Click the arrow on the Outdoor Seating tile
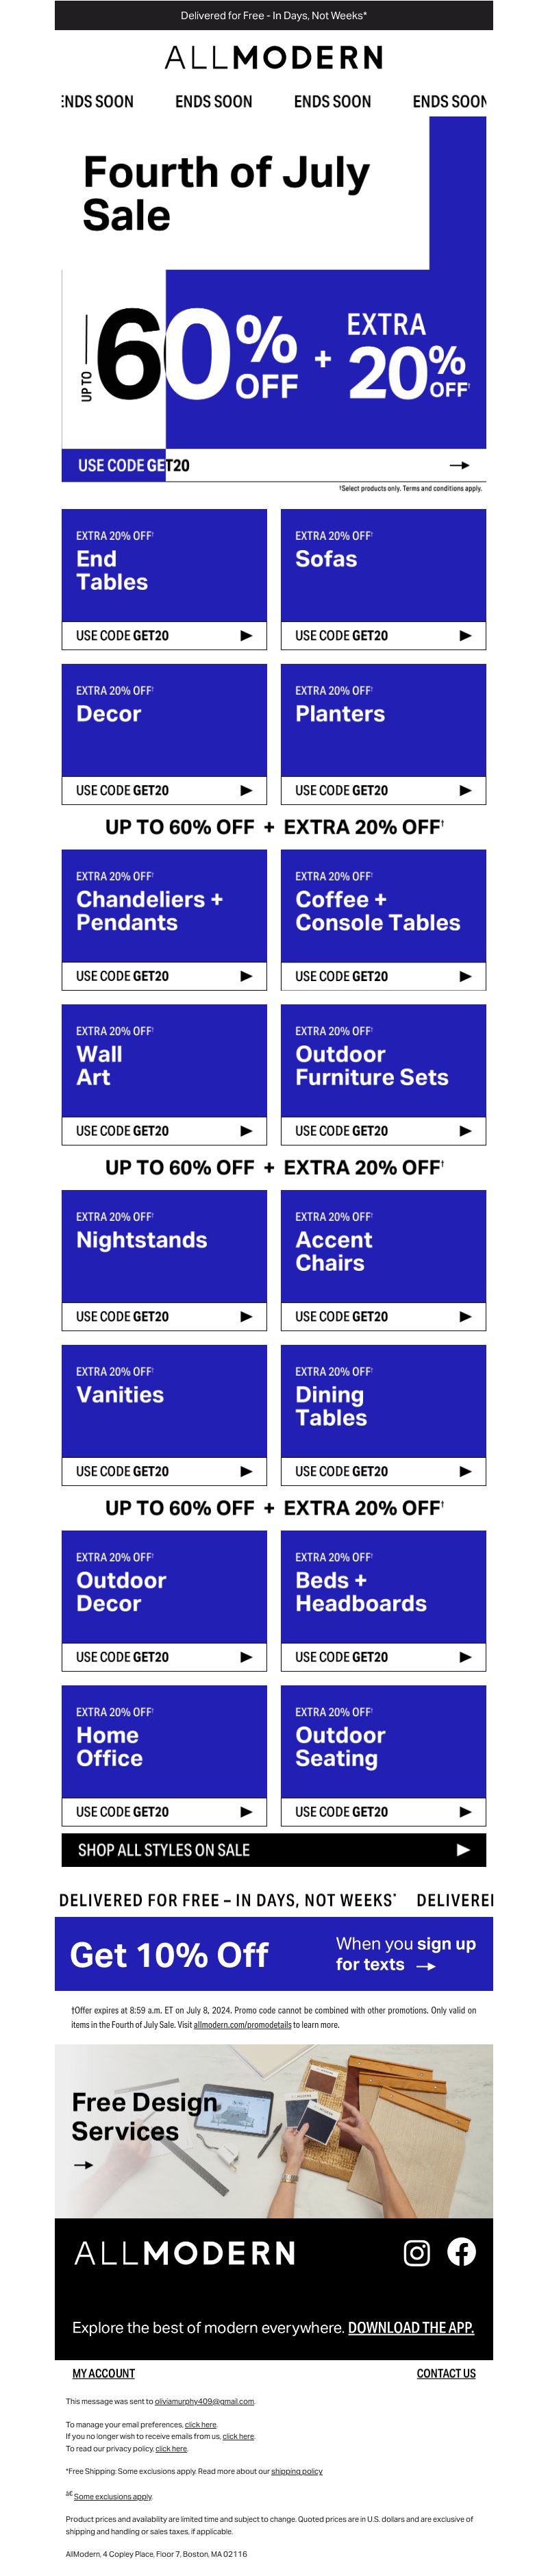 click(465, 1812)
